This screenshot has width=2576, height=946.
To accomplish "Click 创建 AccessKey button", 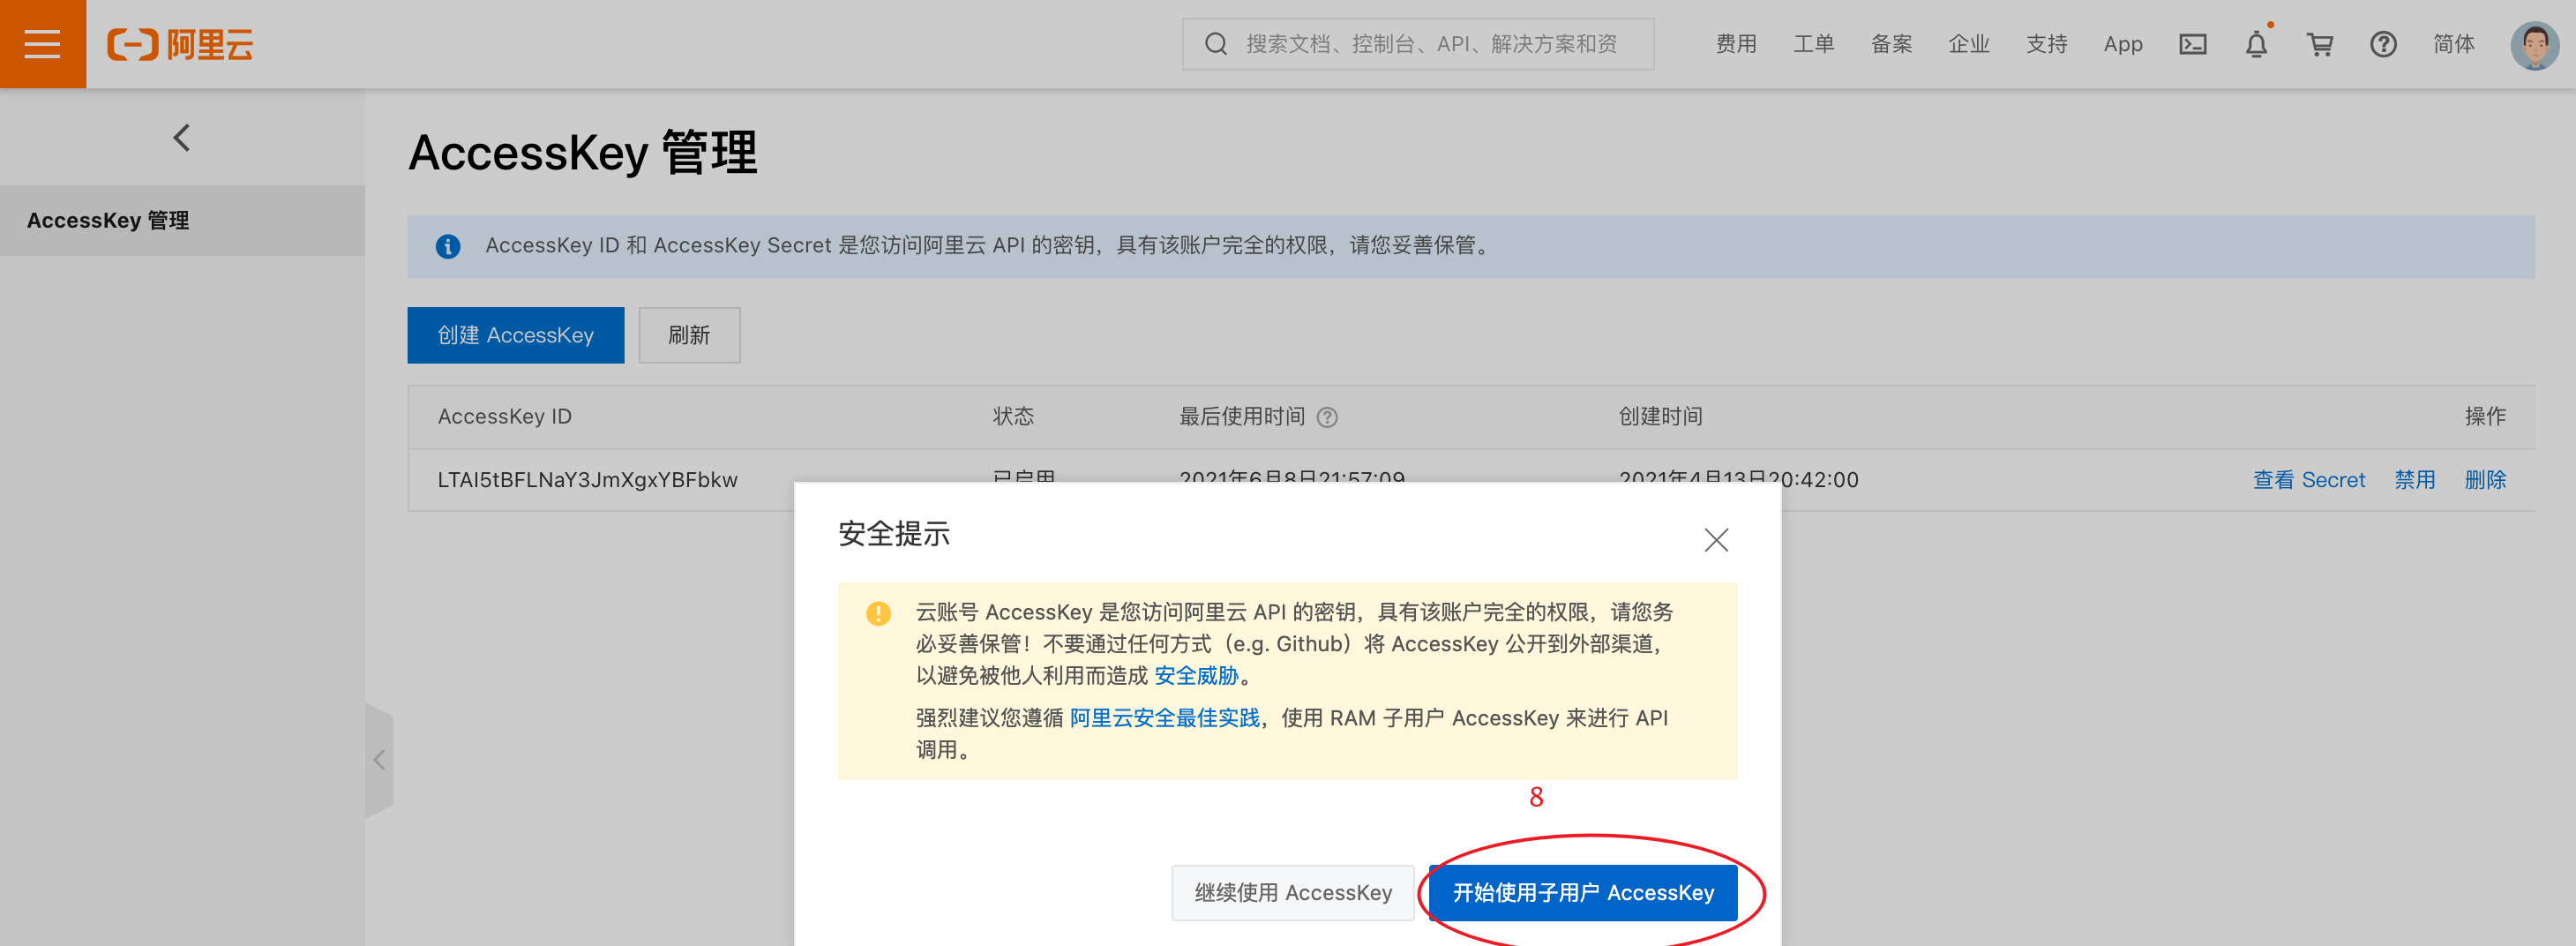I will [515, 335].
